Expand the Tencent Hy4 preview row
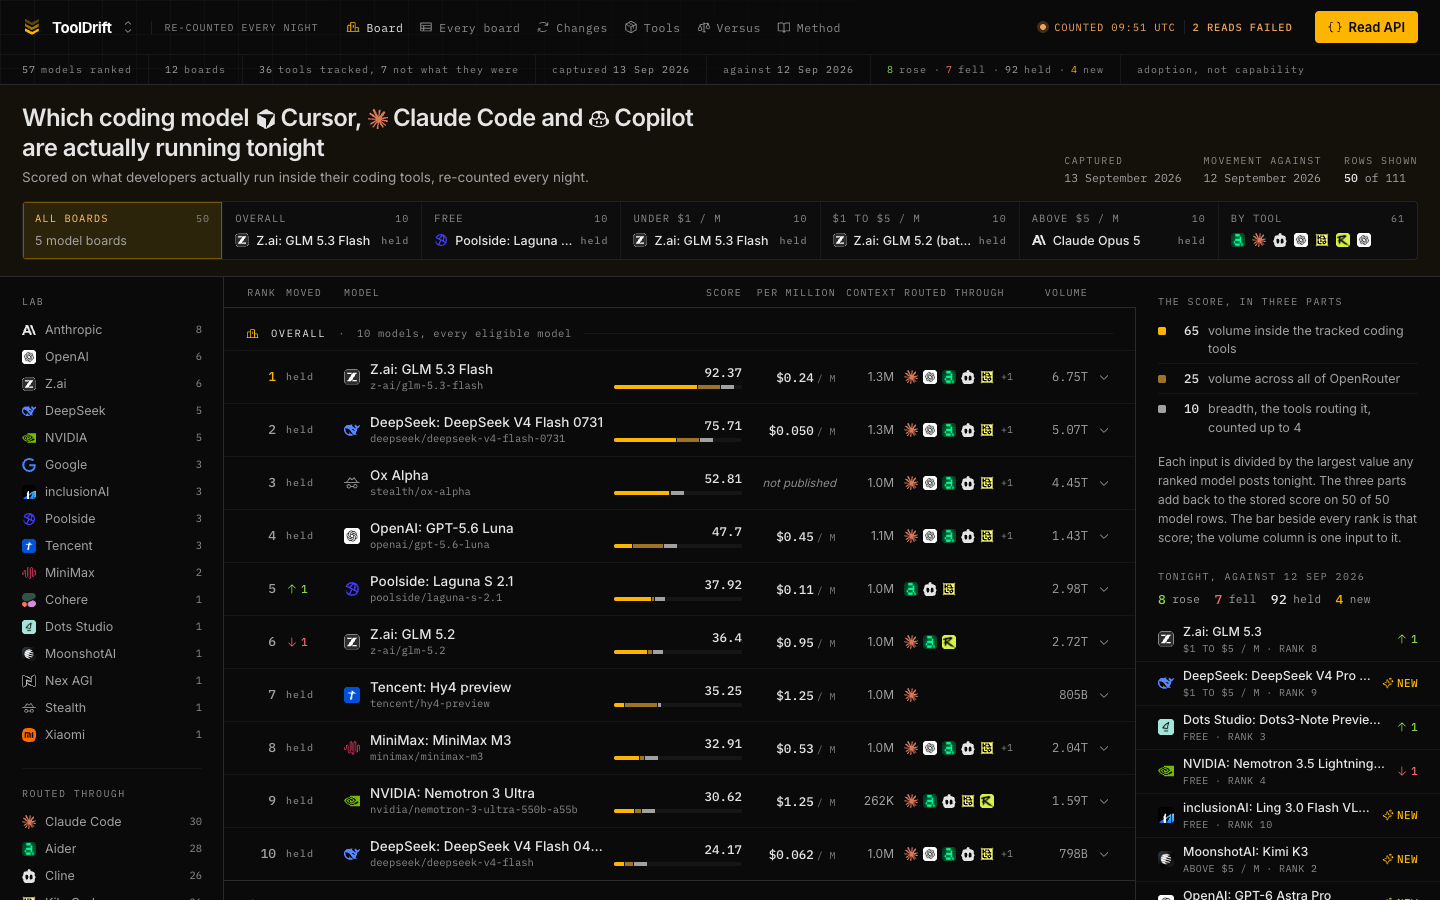Image resolution: width=1440 pixels, height=900 pixels. pos(1104,695)
